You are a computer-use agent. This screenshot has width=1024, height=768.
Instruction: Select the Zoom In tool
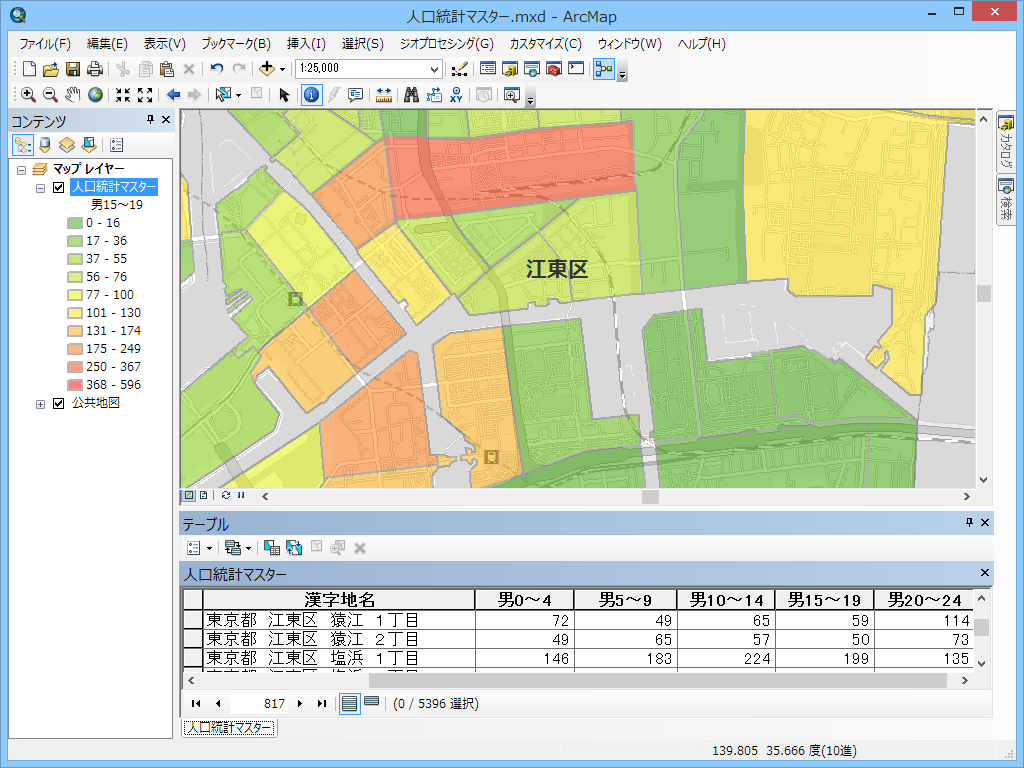coord(28,95)
